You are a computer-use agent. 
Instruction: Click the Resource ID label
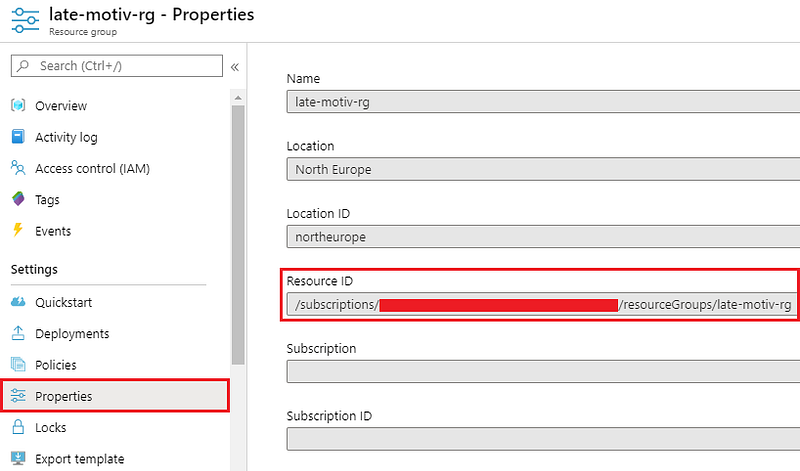(x=319, y=281)
